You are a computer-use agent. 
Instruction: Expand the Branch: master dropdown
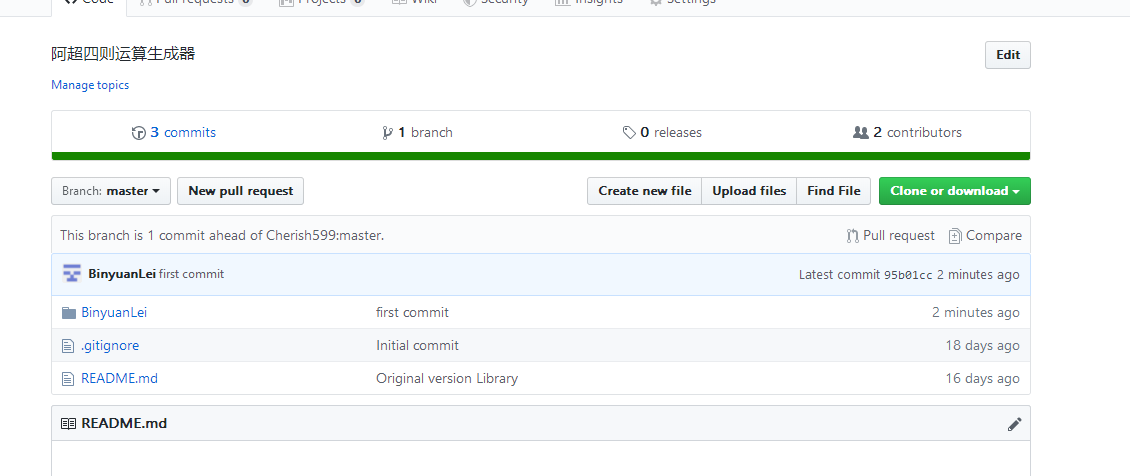click(x=111, y=191)
